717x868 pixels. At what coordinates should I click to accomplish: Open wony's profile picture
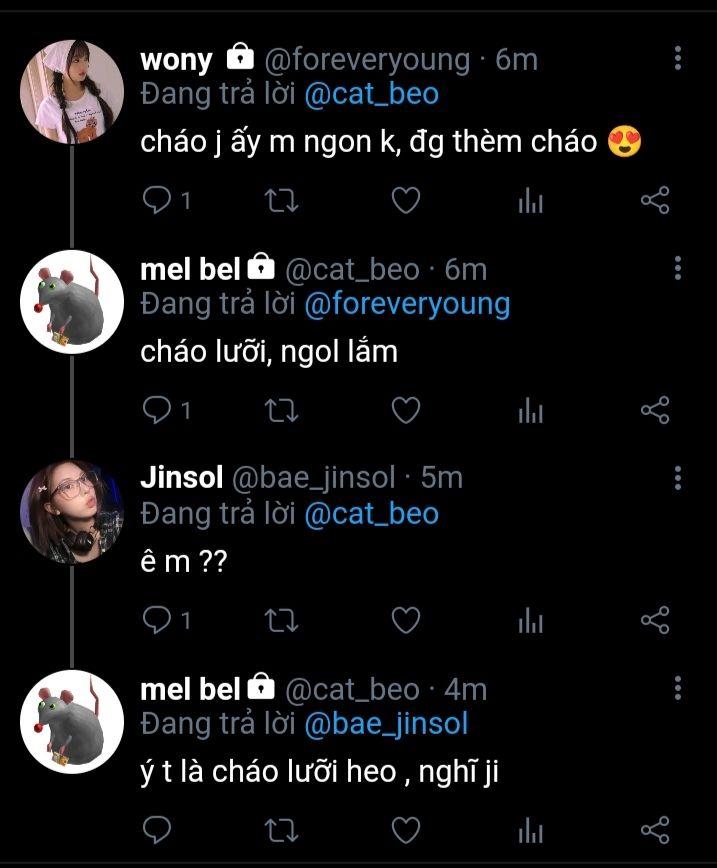click(71, 95)
